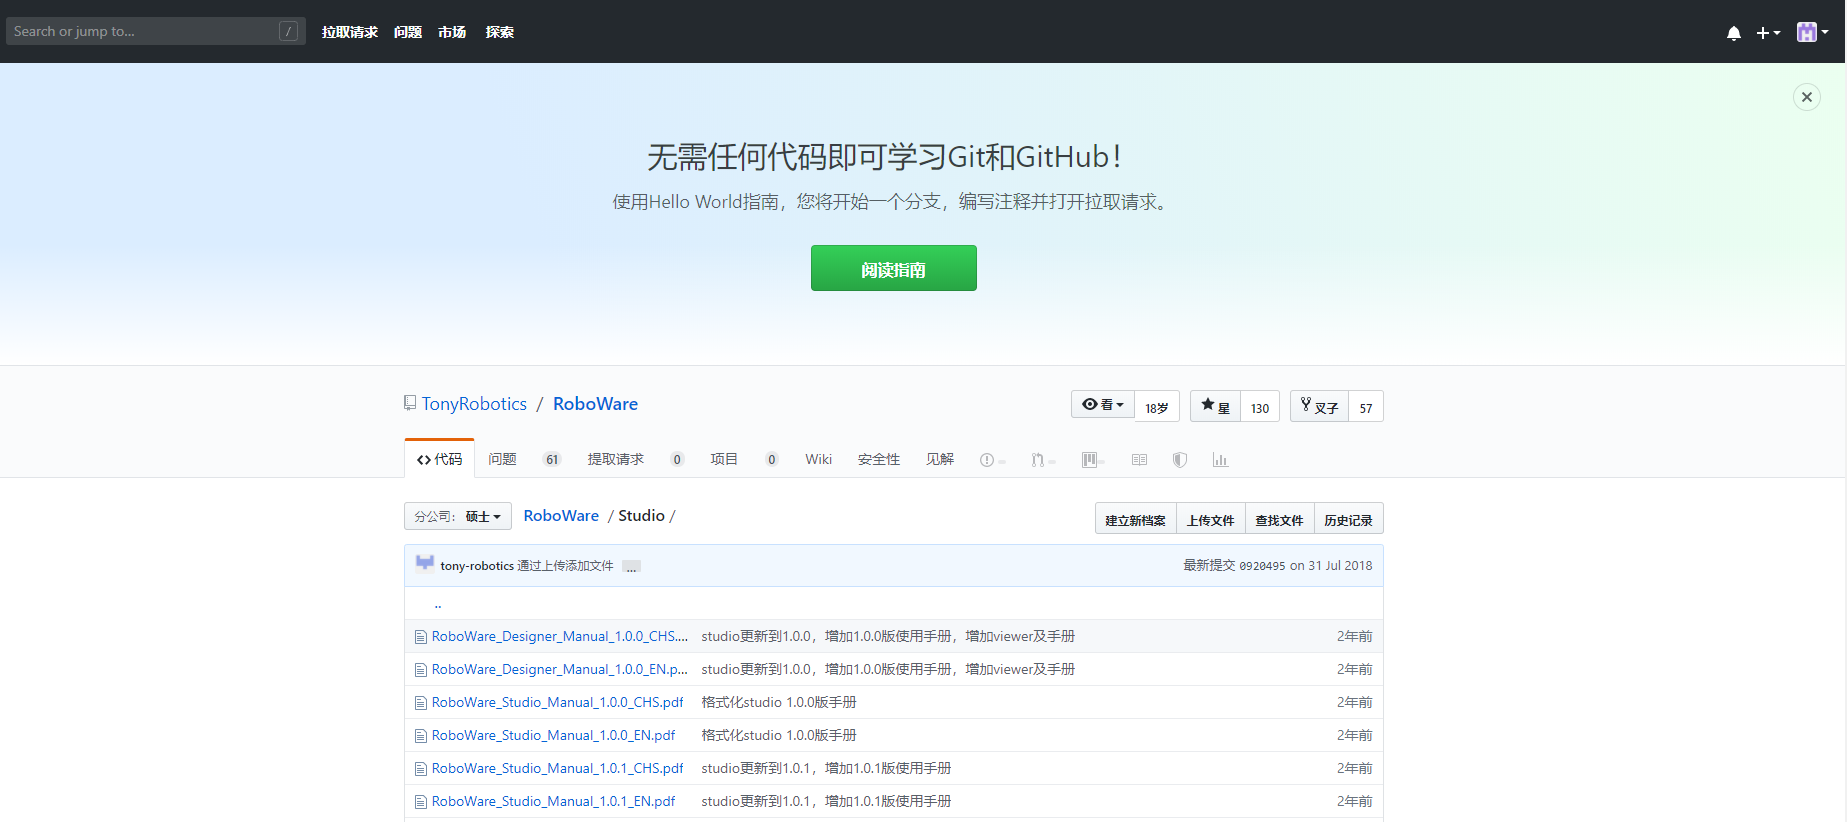The image size is (1847, 822).
Task: Switch to the 项目 projects tab
Action: [724, 459]
